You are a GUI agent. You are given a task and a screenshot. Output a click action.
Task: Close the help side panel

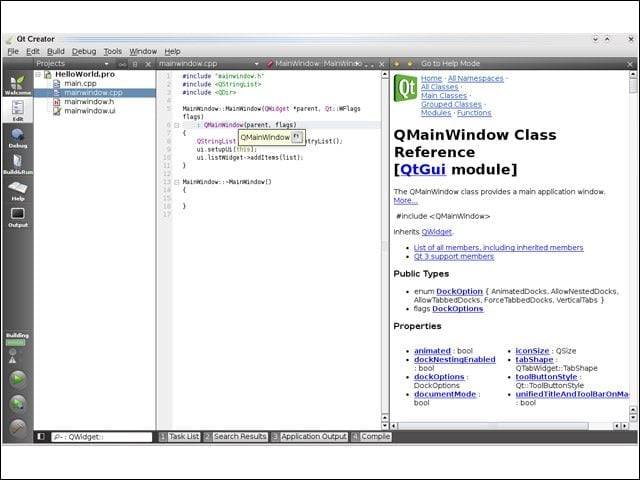(x=630, y=64)
